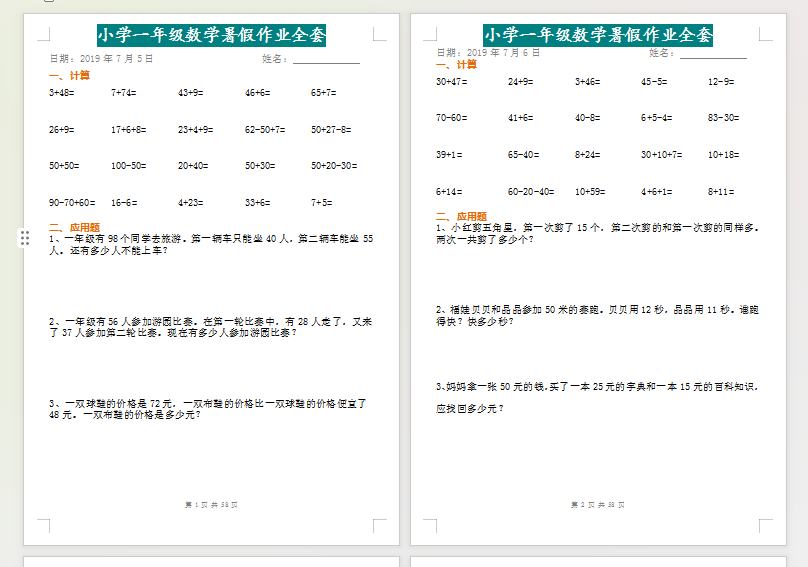Click the name blank line on the first page
This screenshot has width=808, height=567.
tap(326, 59)
